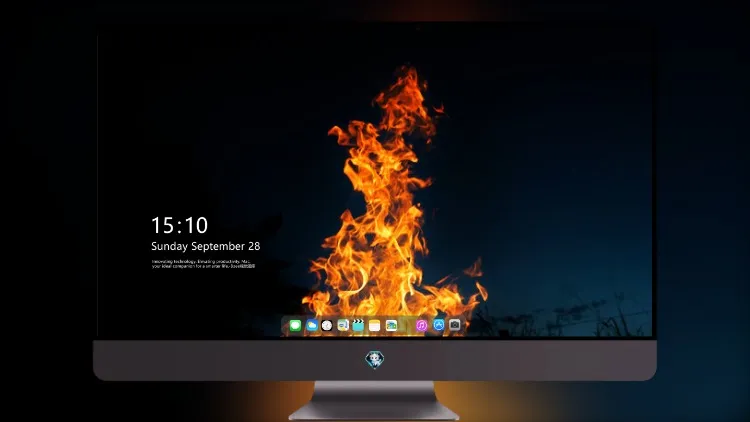Open the Maps app in dock
Viewport: 750px width, 422px height.
pyautogui.click(x=342, y=326)
